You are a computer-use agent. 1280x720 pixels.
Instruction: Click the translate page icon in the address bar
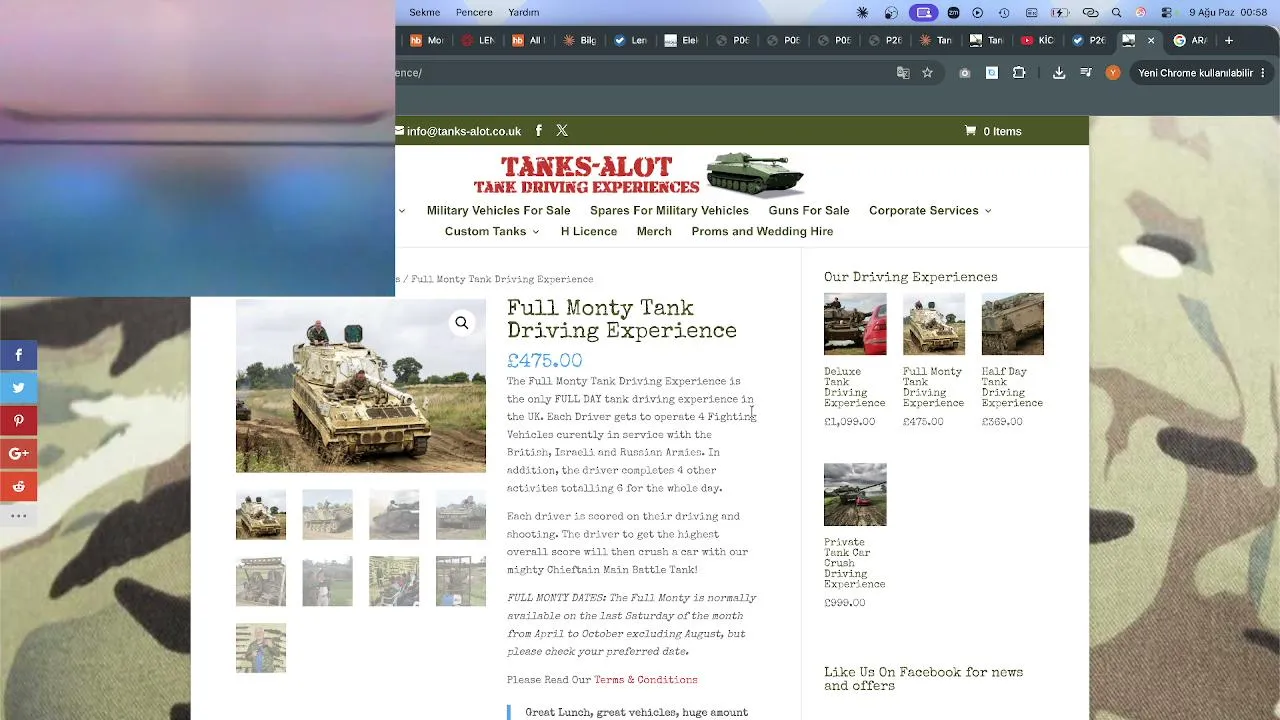point(903,73)
